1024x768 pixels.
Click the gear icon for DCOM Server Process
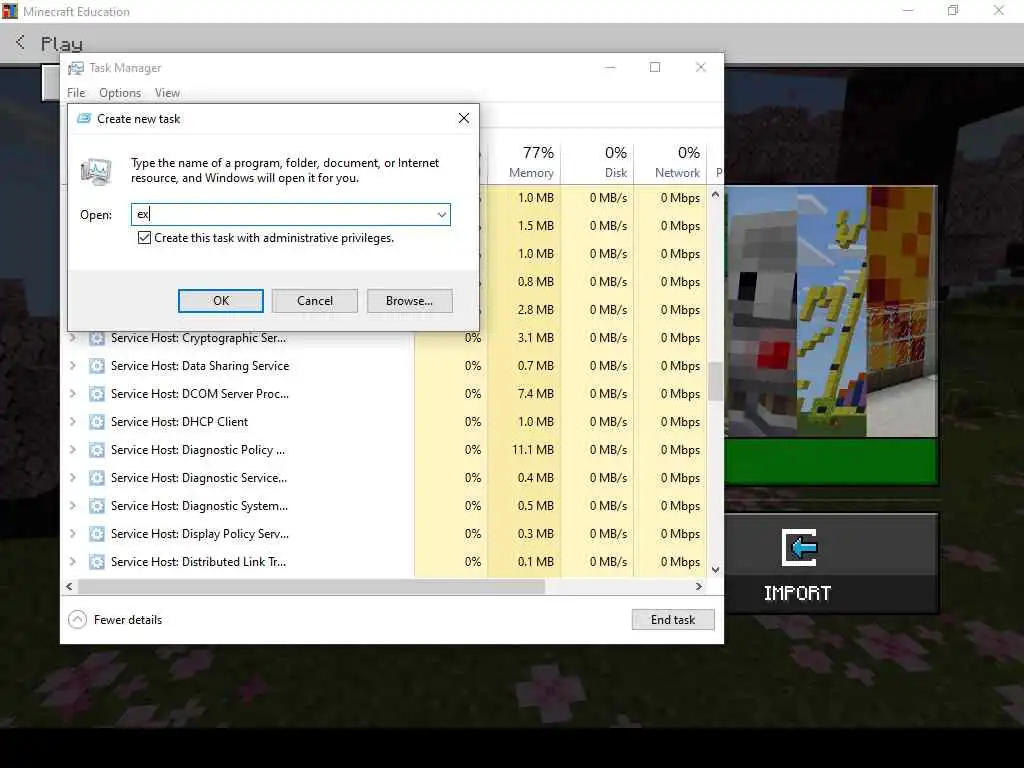[97, 394]
